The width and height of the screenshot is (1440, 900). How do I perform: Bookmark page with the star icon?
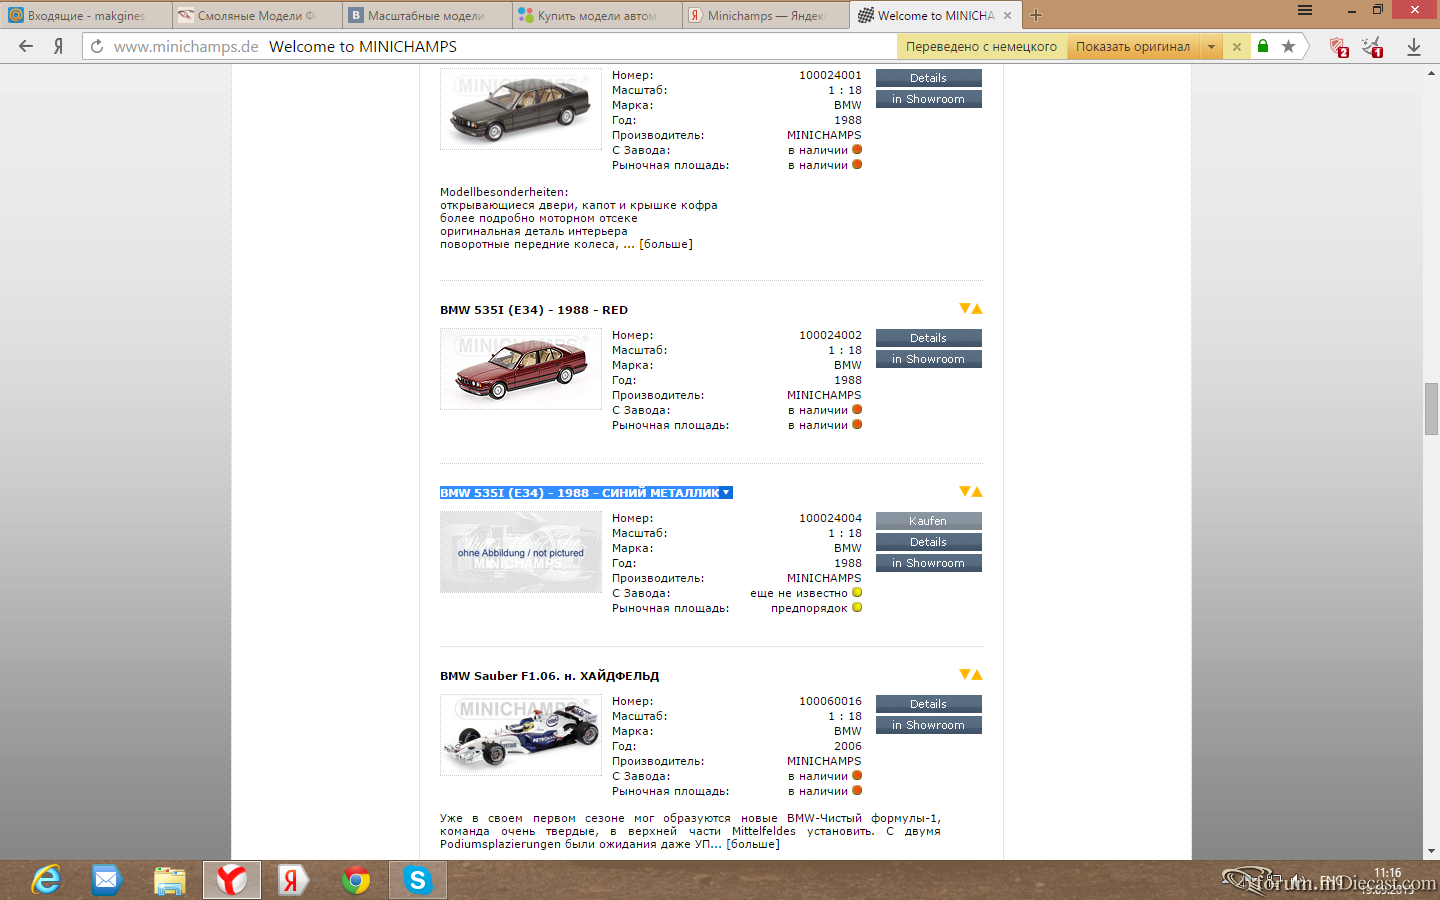(x=1288, y=46)
